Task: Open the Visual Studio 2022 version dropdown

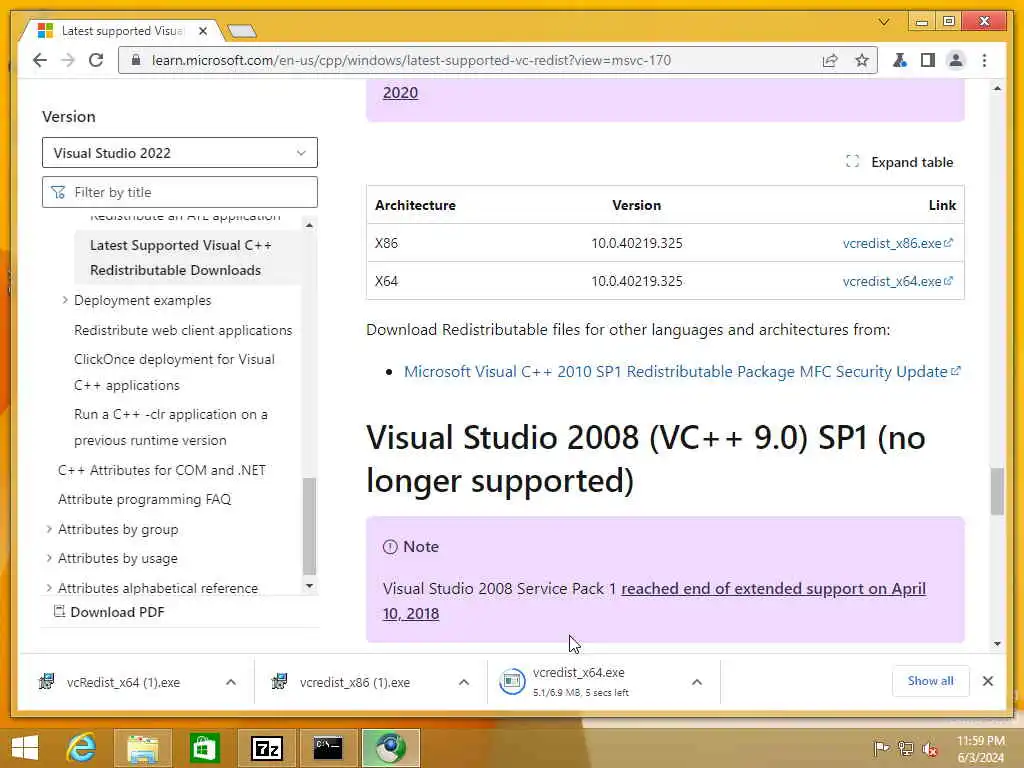Action: [180, 153]
